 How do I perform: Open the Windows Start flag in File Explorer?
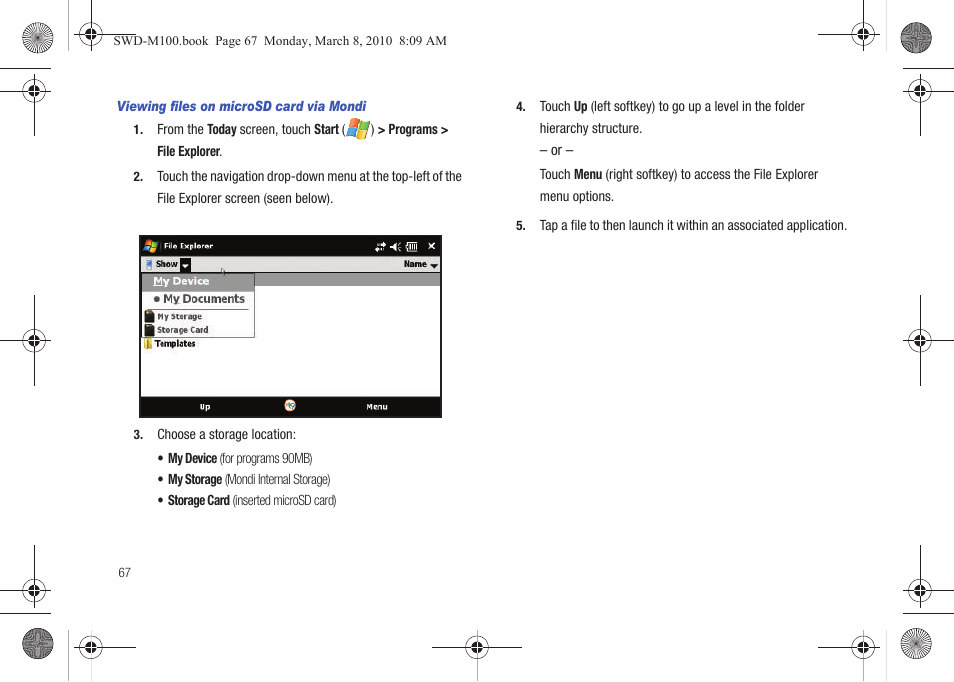tap(150, 246)
